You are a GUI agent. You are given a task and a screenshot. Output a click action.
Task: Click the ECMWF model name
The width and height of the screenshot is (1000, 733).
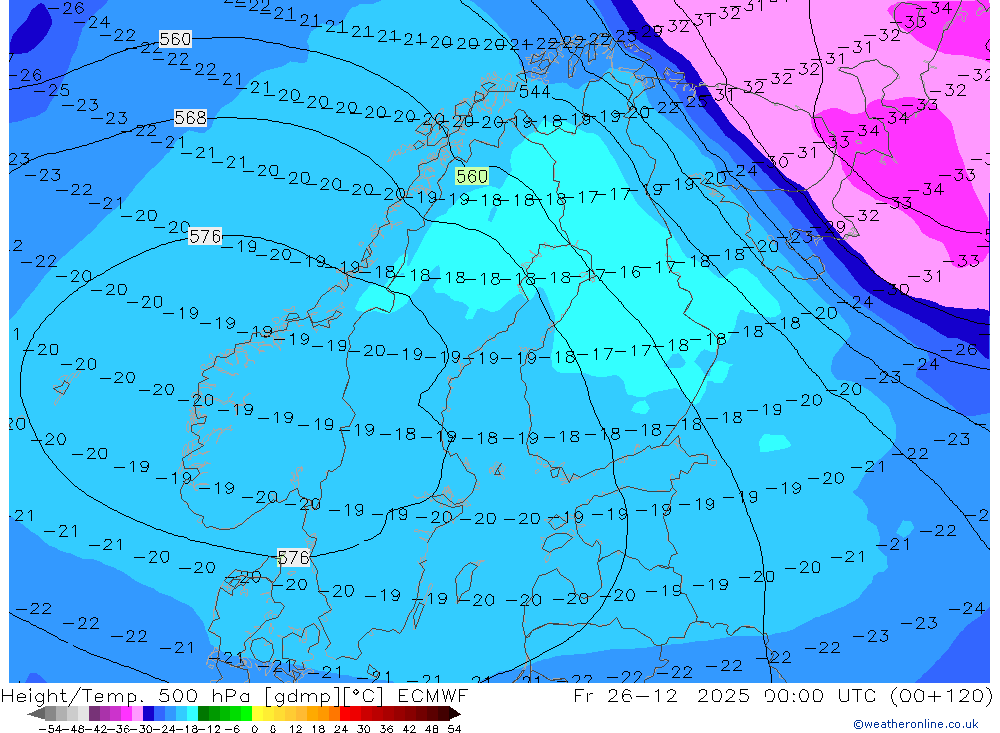click(x=433, y=695)
